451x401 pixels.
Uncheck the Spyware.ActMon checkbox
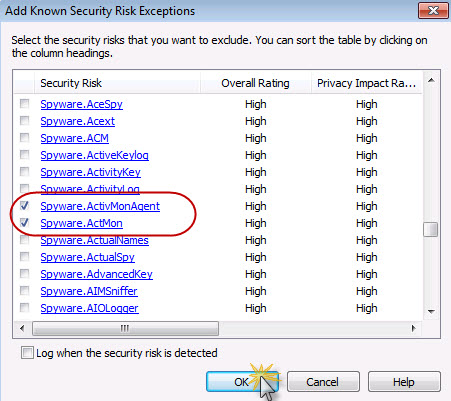(24, 223)
